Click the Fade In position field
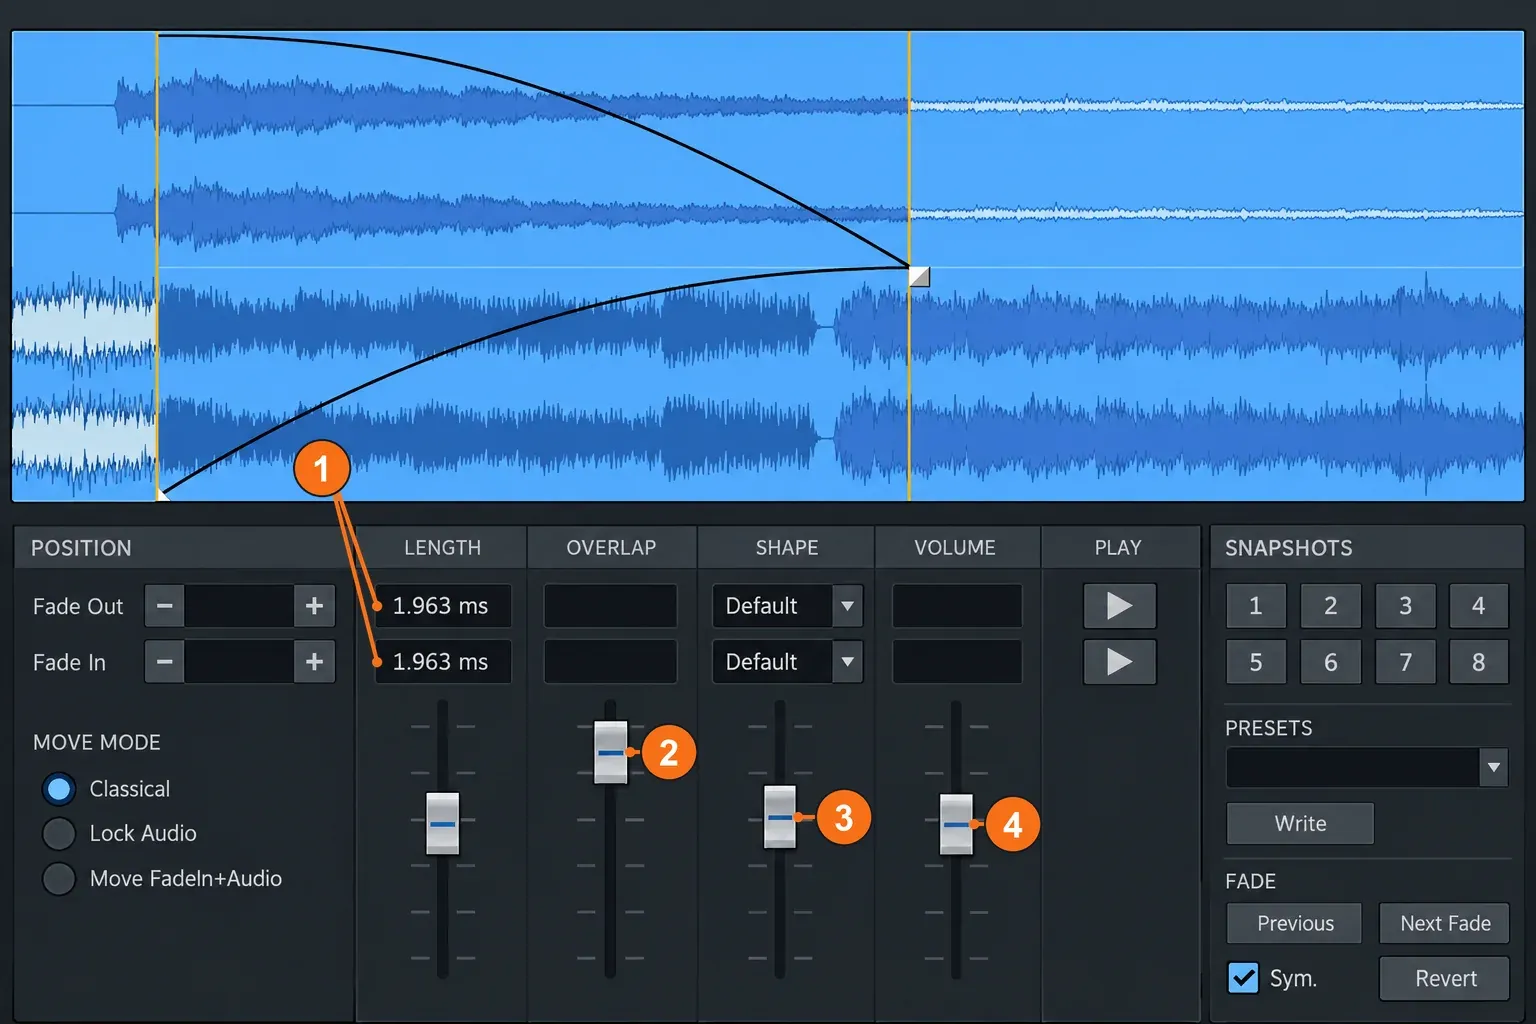Screen dimensions: 1536x1024 tap(239, 662)
